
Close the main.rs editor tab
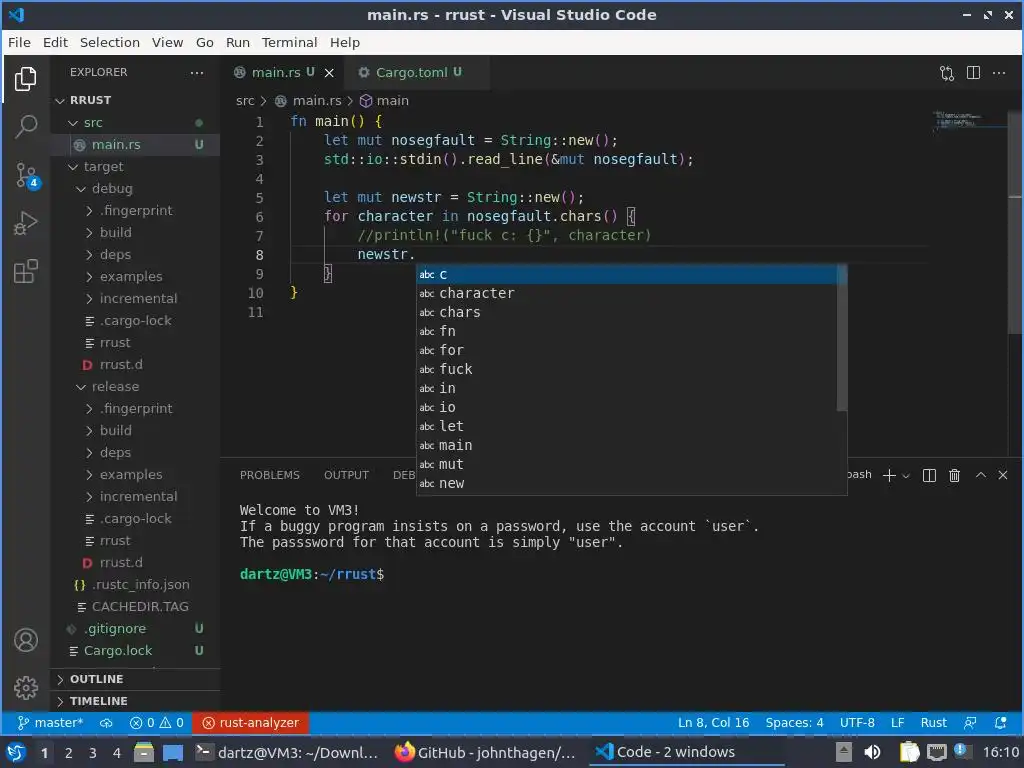coord(329,72)
